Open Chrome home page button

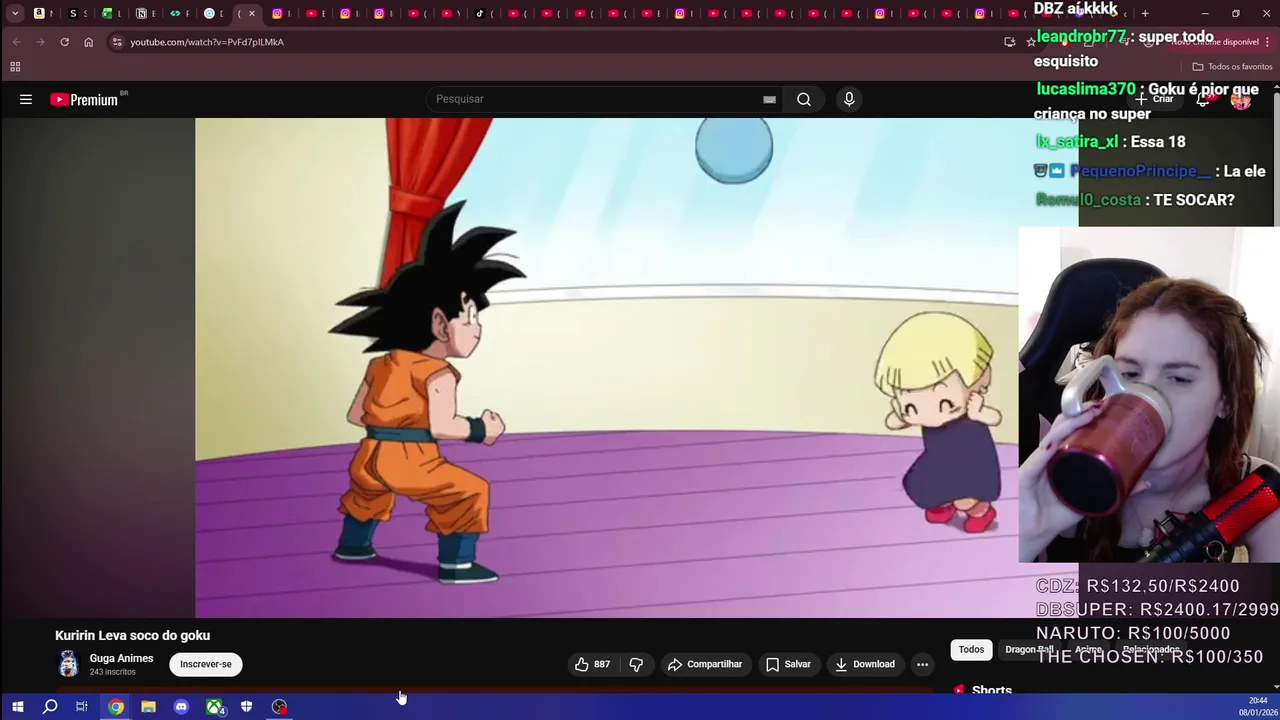(88, 42)
